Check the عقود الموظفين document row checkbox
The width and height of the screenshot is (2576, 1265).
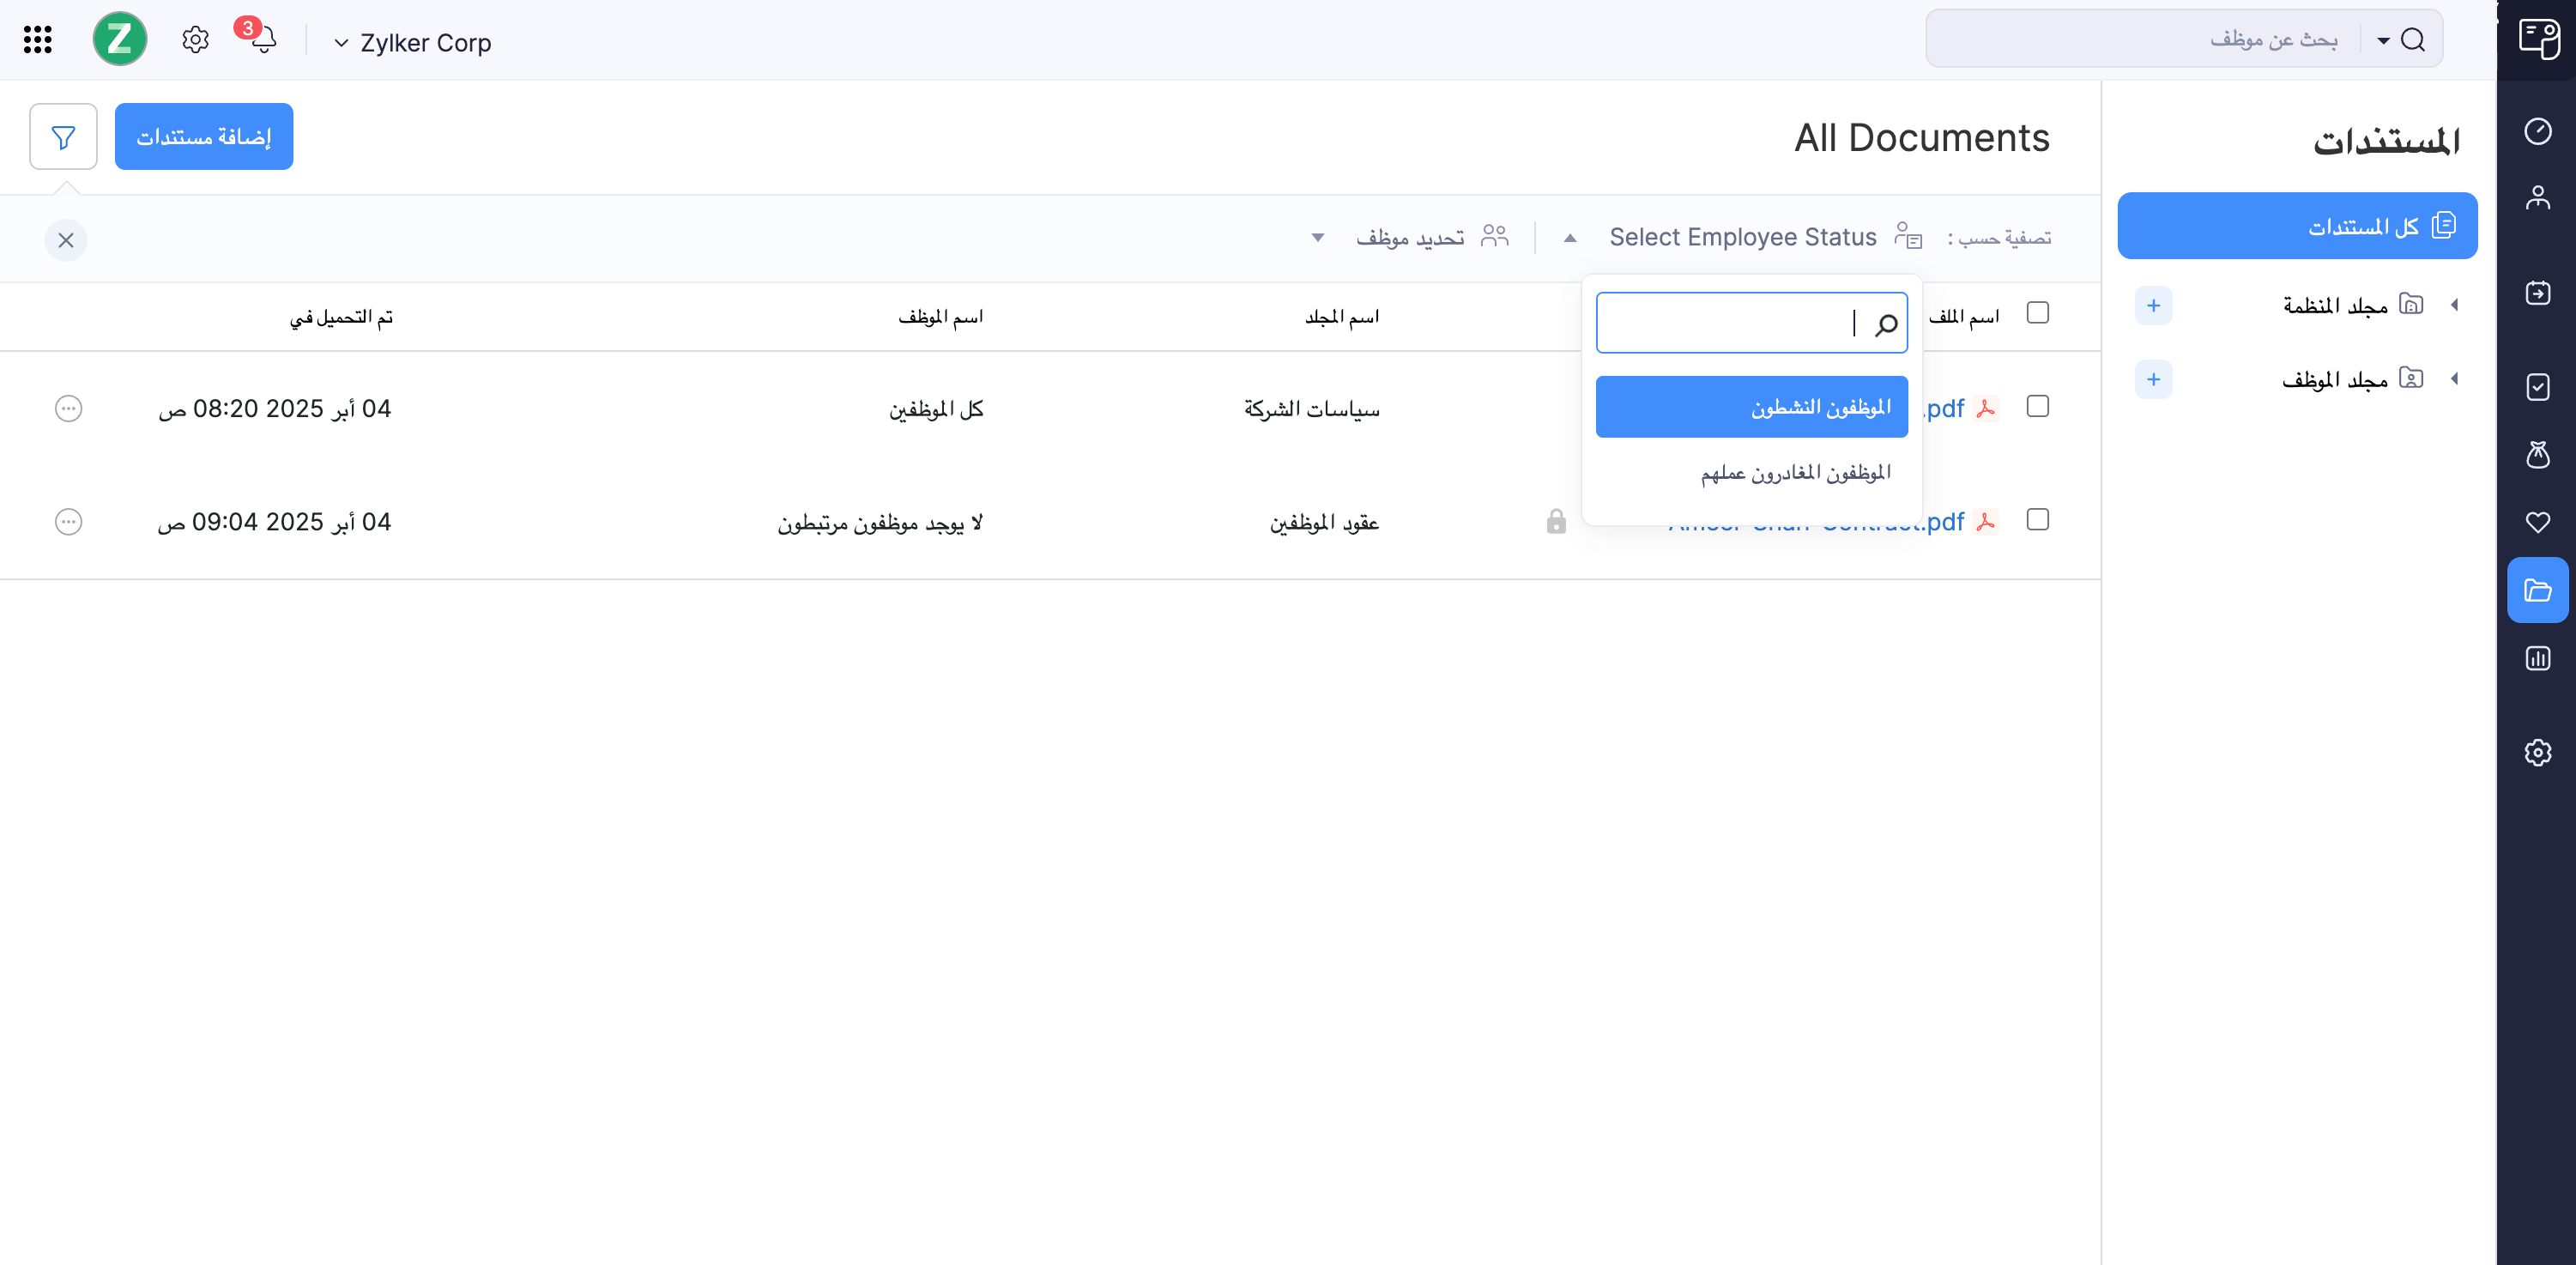click(2037, 519)
